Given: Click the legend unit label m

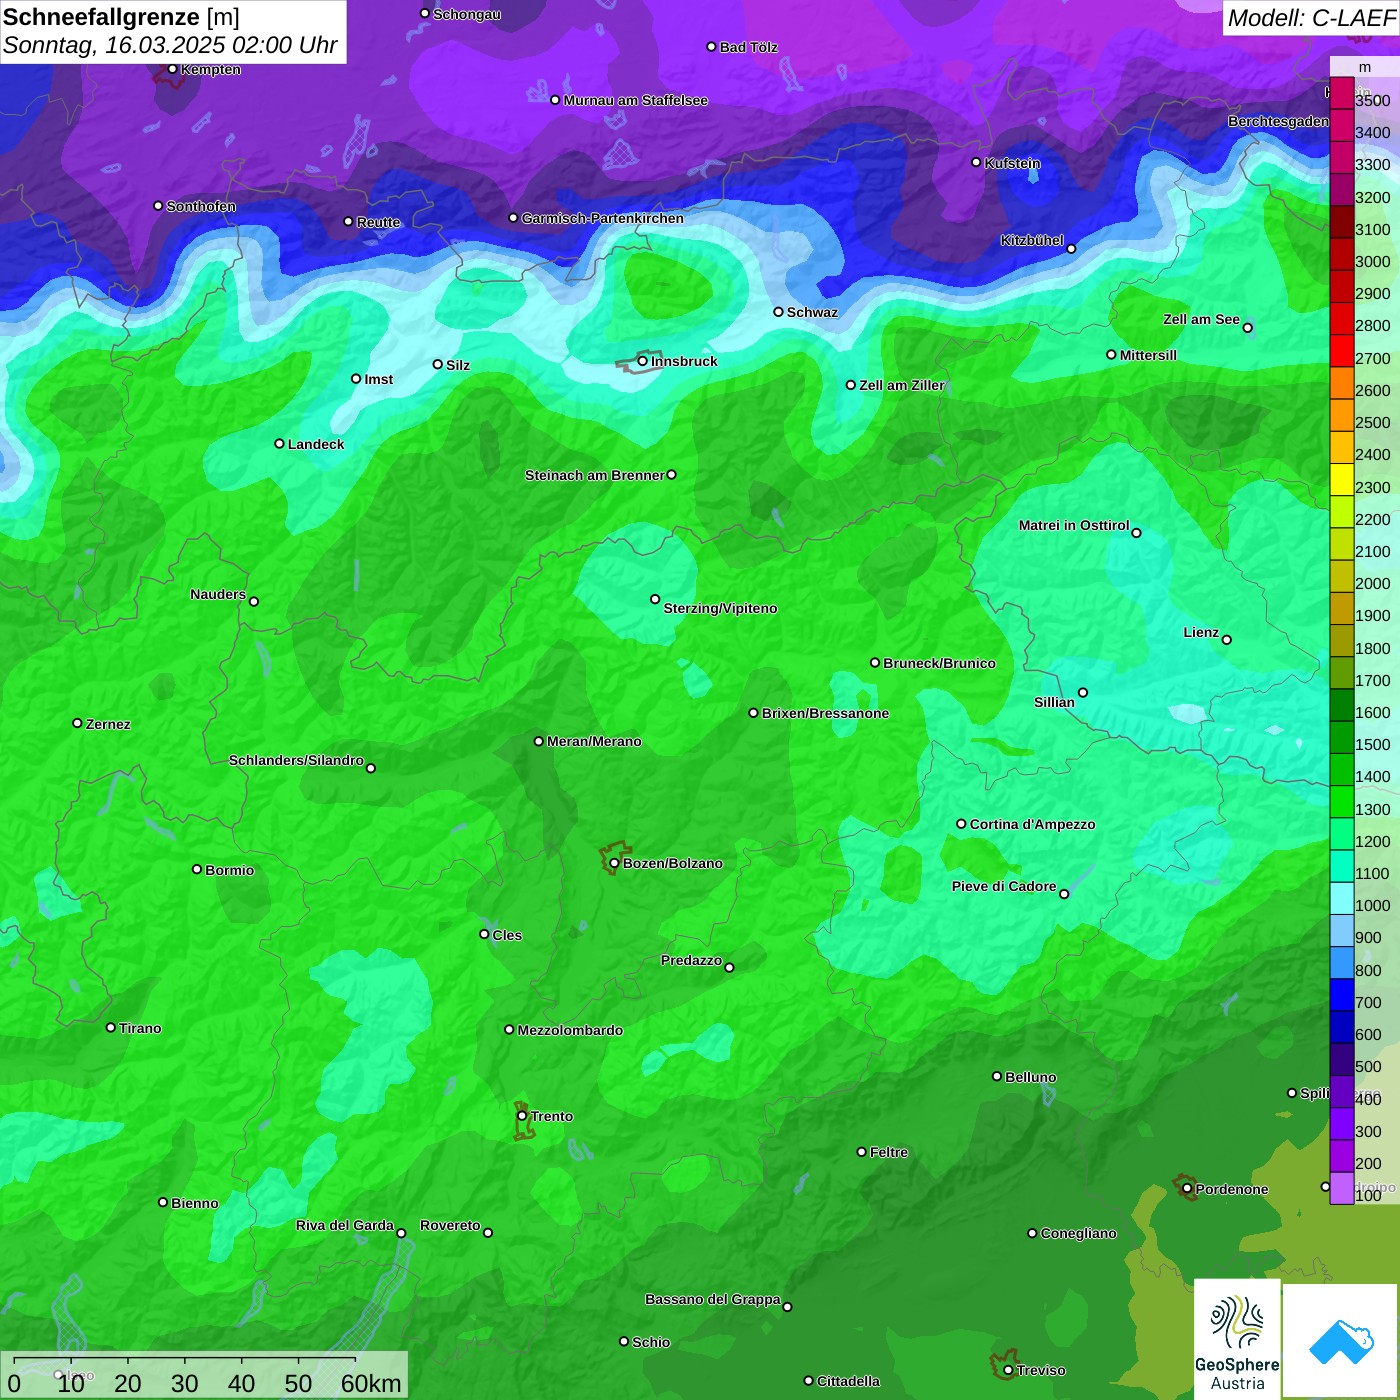Looking at the screenshot, I should (x=1365, y=68).
